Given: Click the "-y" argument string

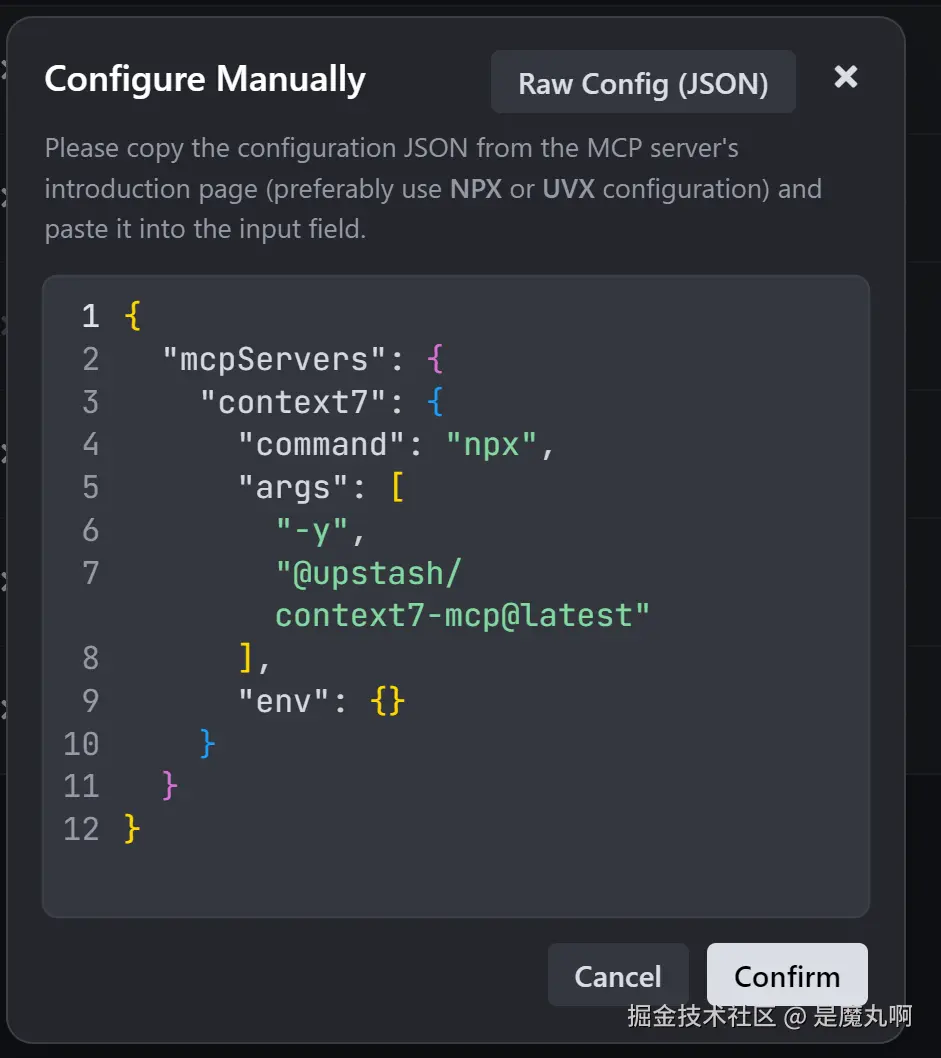Looking at the screenshot, I should pyautogui.click(x=313, y=530).
